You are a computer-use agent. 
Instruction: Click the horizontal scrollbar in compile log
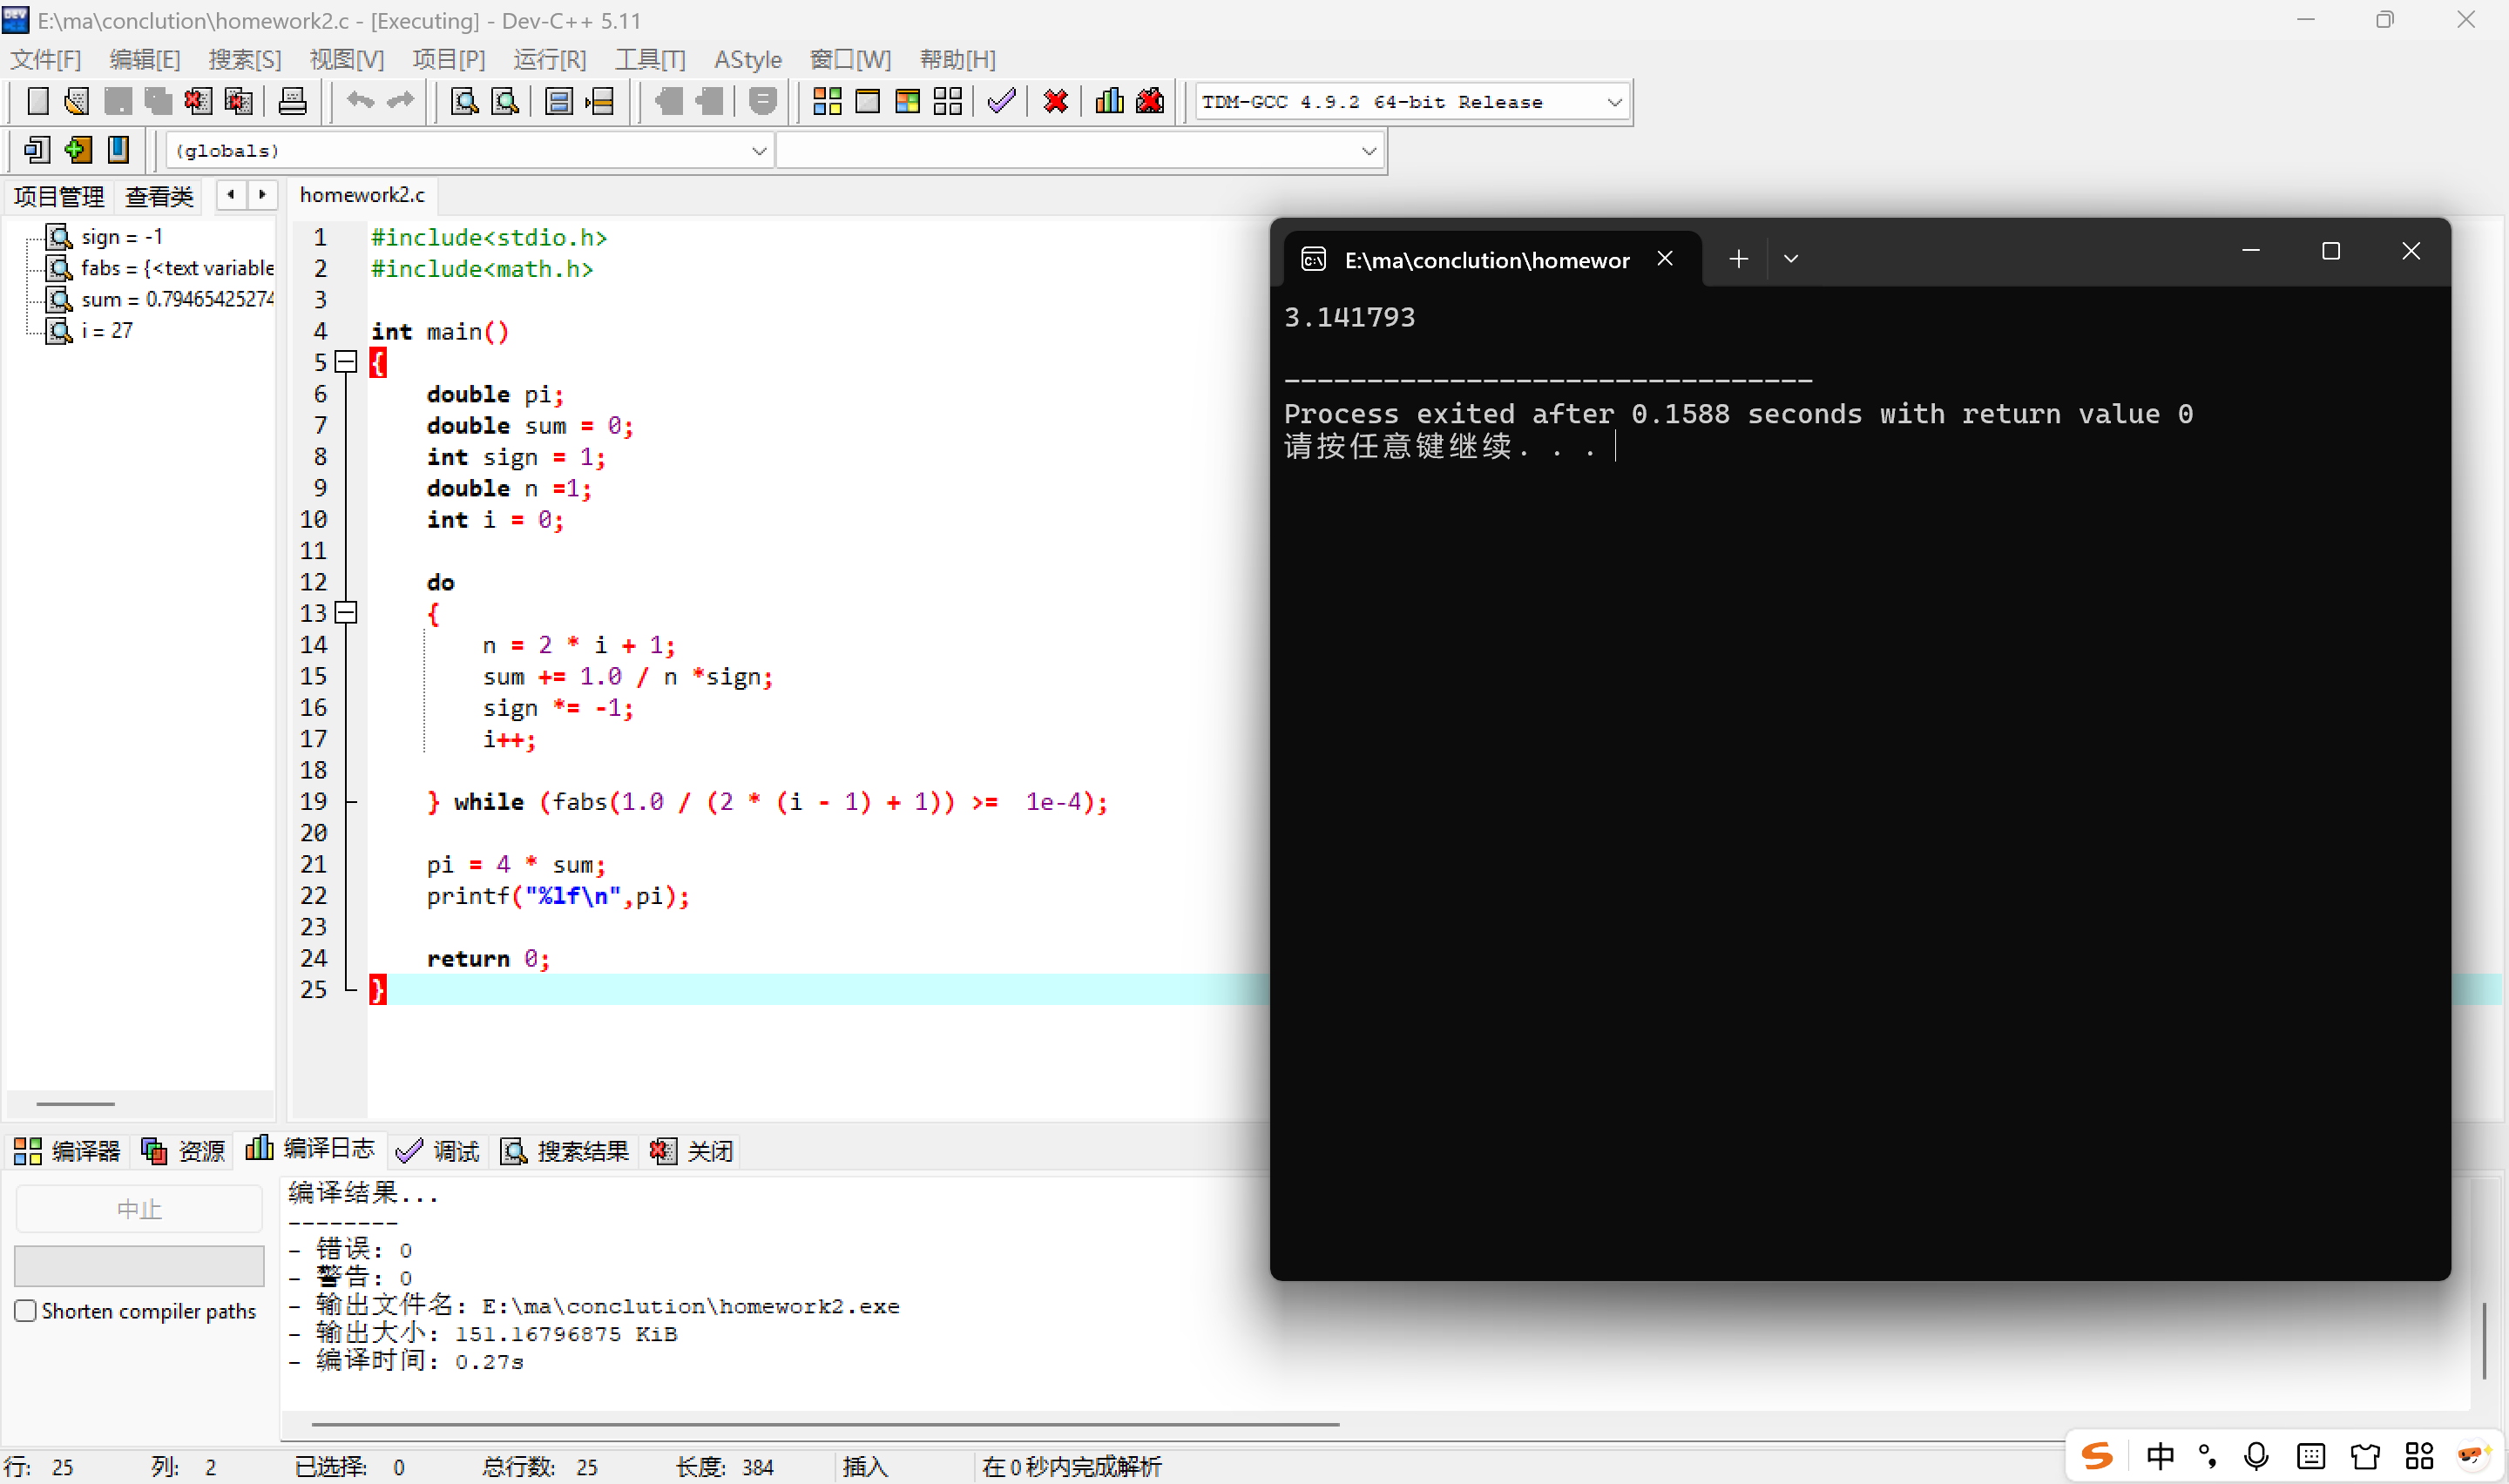pyautogui.click(x=825, y=1424)
